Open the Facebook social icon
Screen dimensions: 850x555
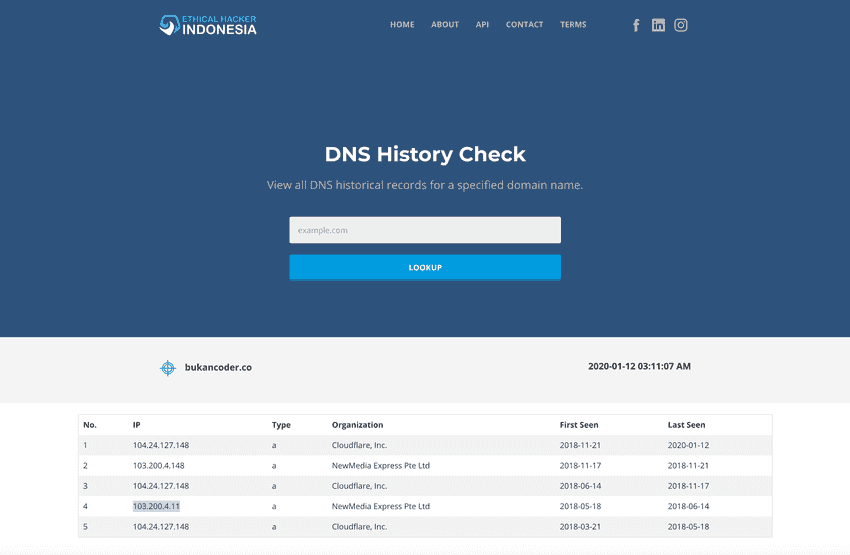pyautogui.click(x=636, y=25)
